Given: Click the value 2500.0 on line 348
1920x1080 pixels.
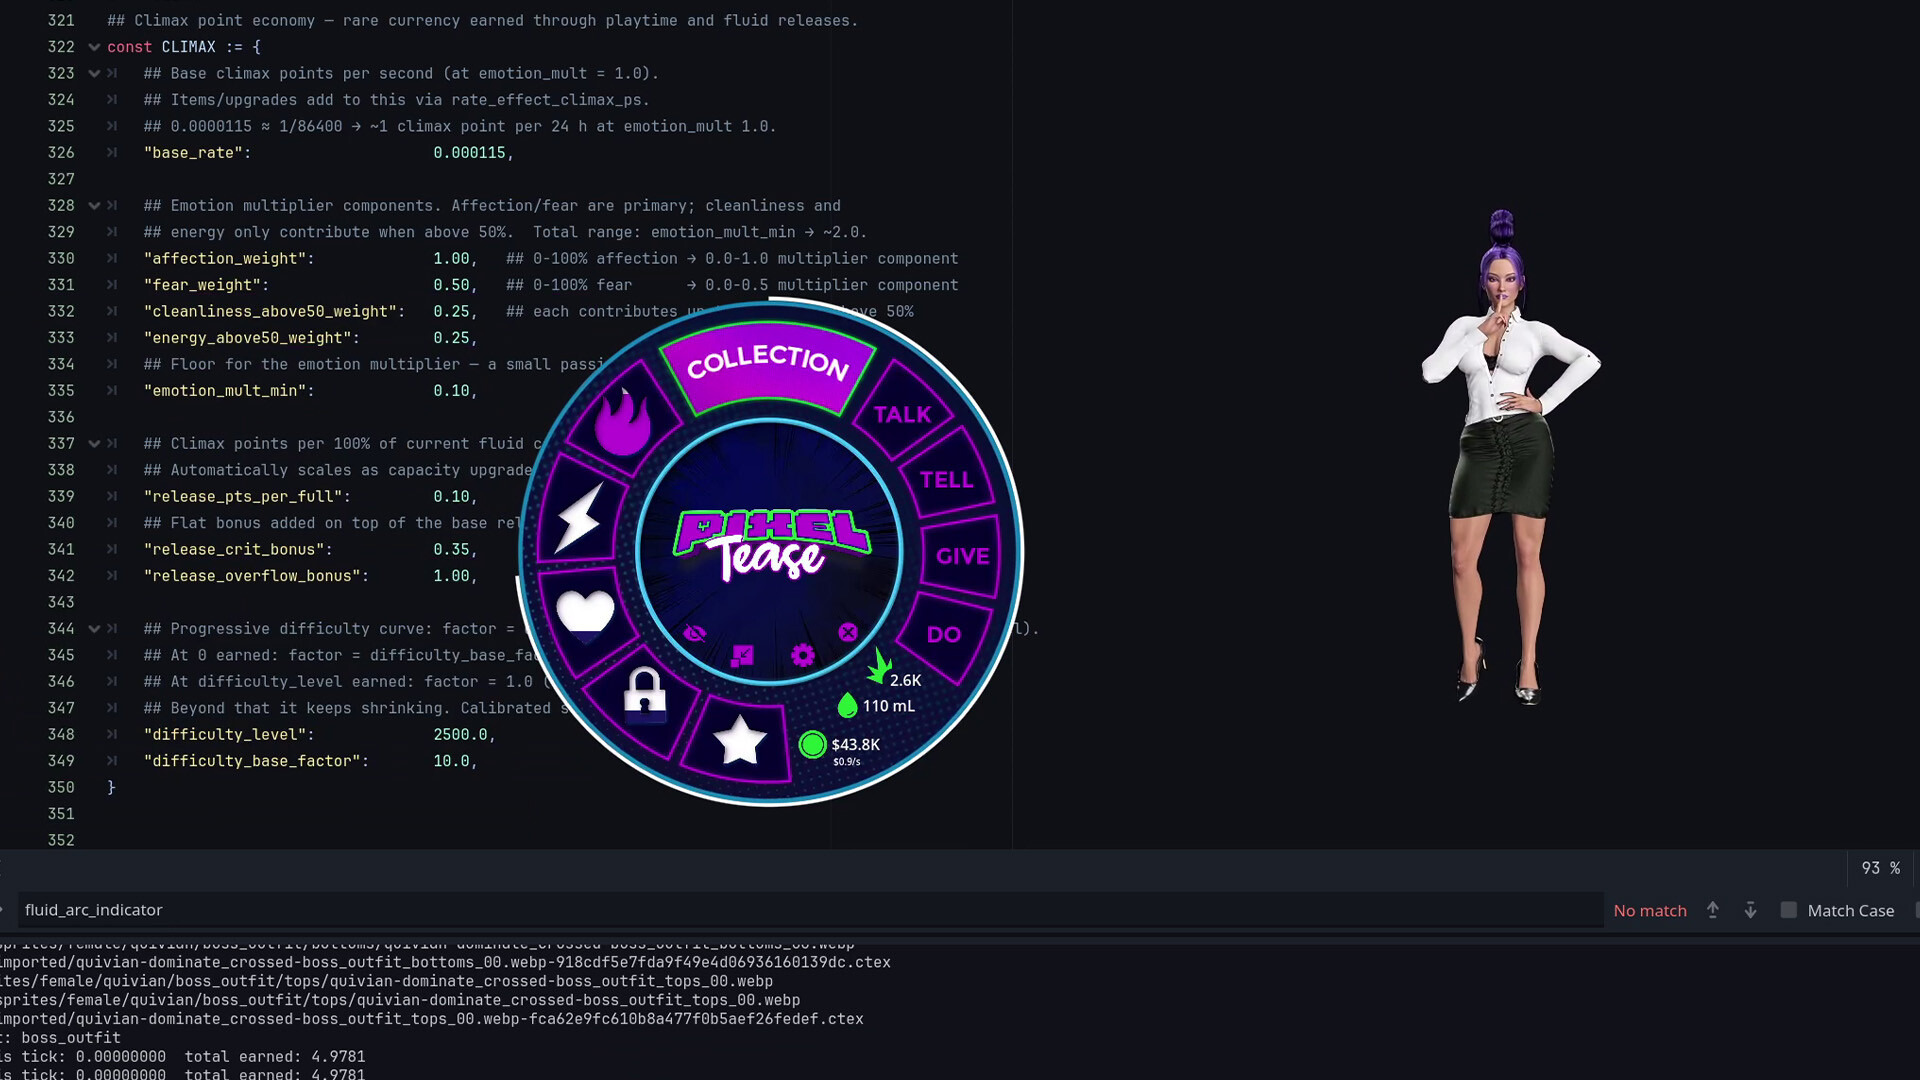Looking at the screenshot, I should click(x=460, y=735).
